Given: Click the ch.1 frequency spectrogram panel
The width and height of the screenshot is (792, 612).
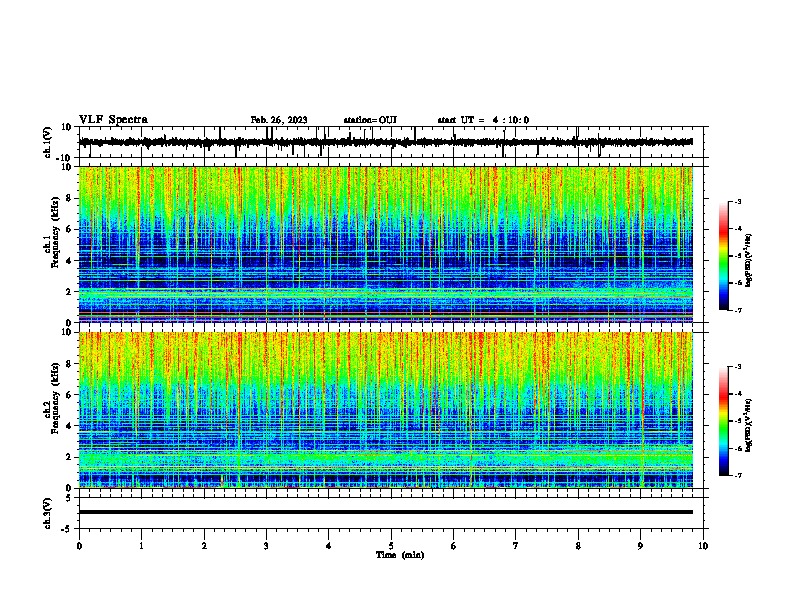Looking at the screenshot, I should coord(386,244).
